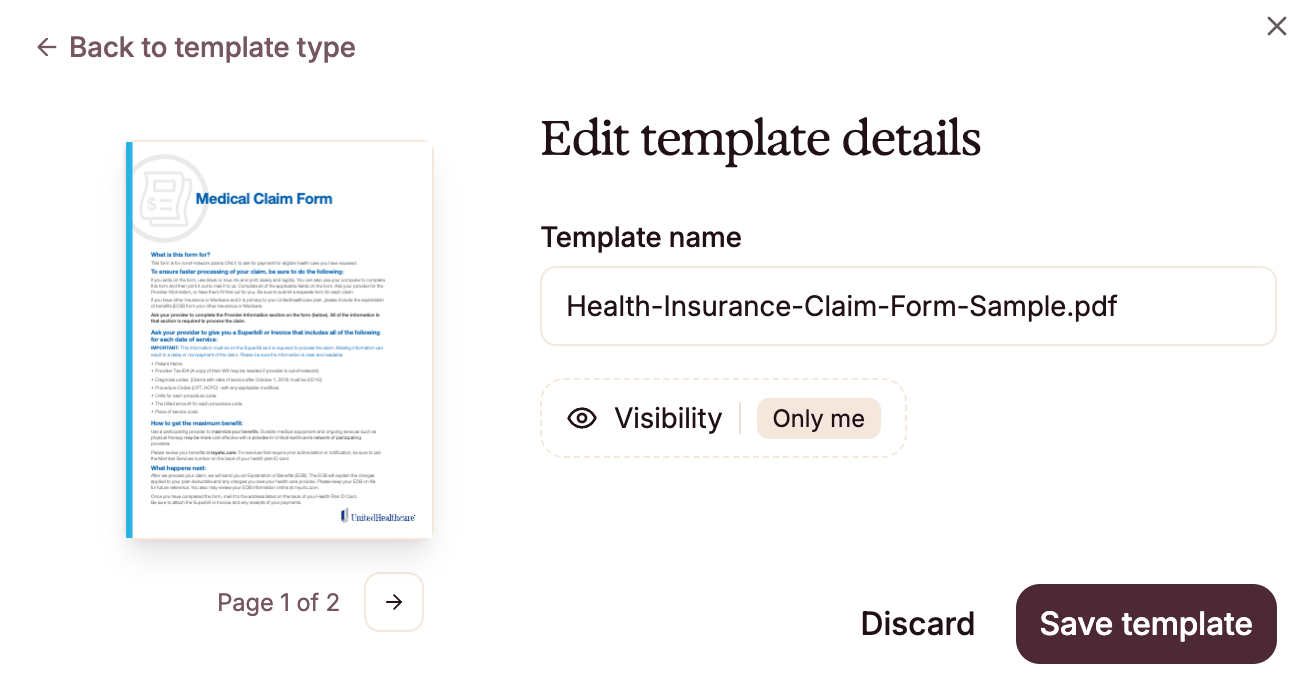Click the Page 1 of 2 indicator

(x=278, y=602)
